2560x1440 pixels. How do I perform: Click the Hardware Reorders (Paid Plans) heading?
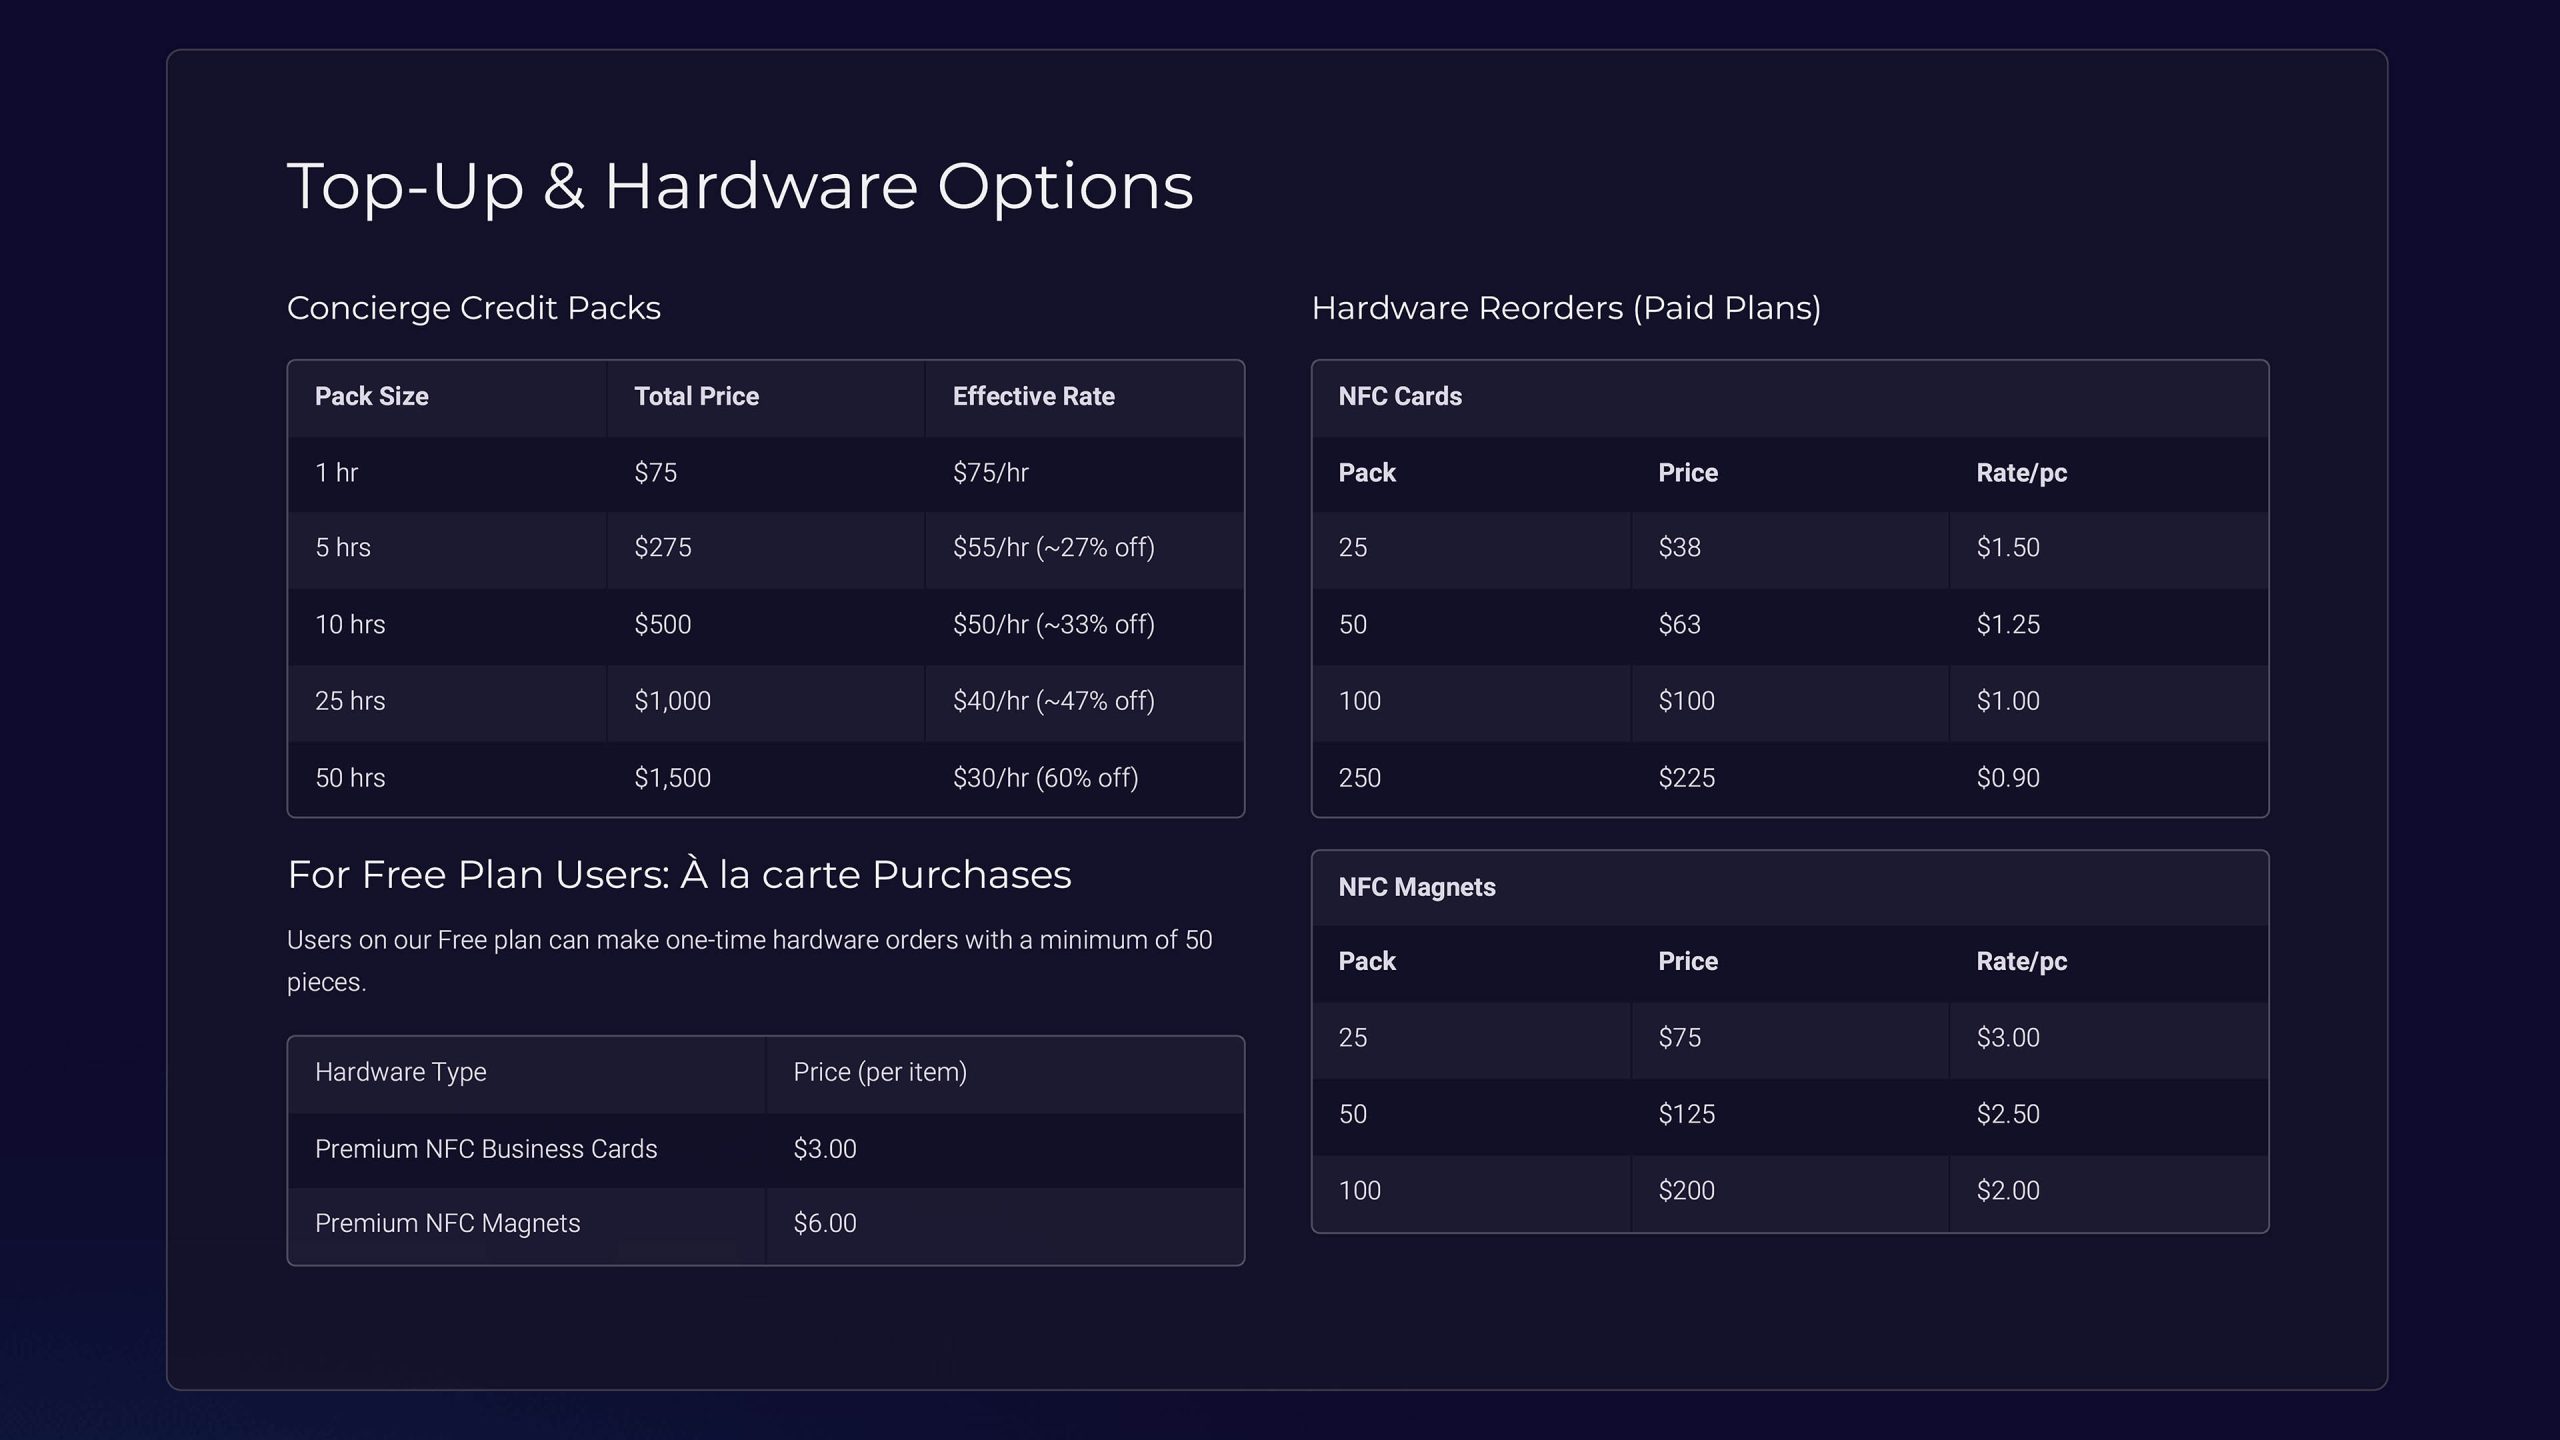tap(1566, 308)
